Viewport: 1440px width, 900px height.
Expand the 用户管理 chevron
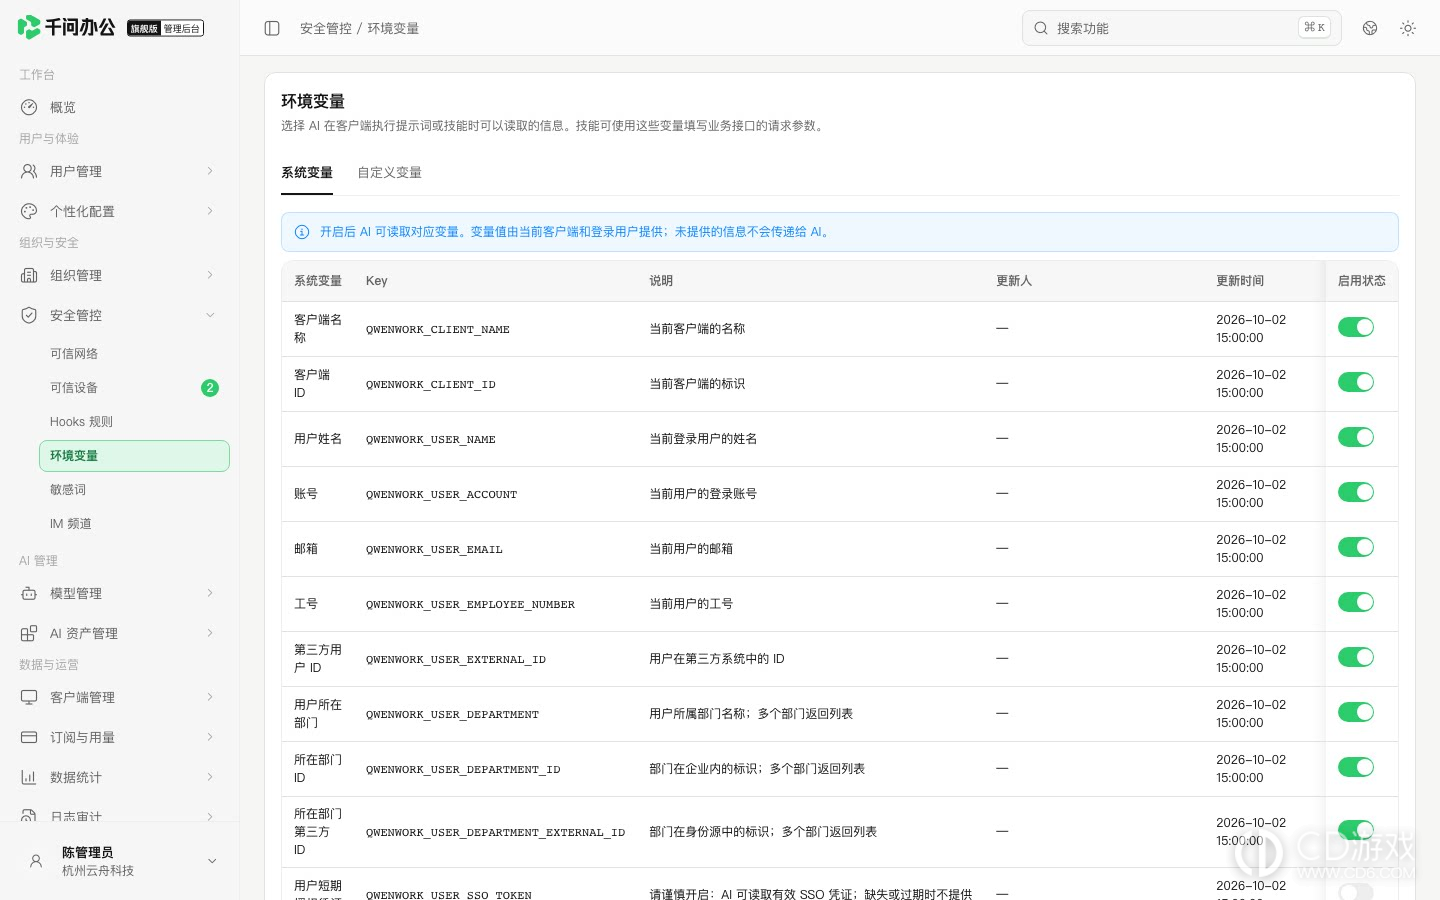pyautogui.click(x=210, y=171)
